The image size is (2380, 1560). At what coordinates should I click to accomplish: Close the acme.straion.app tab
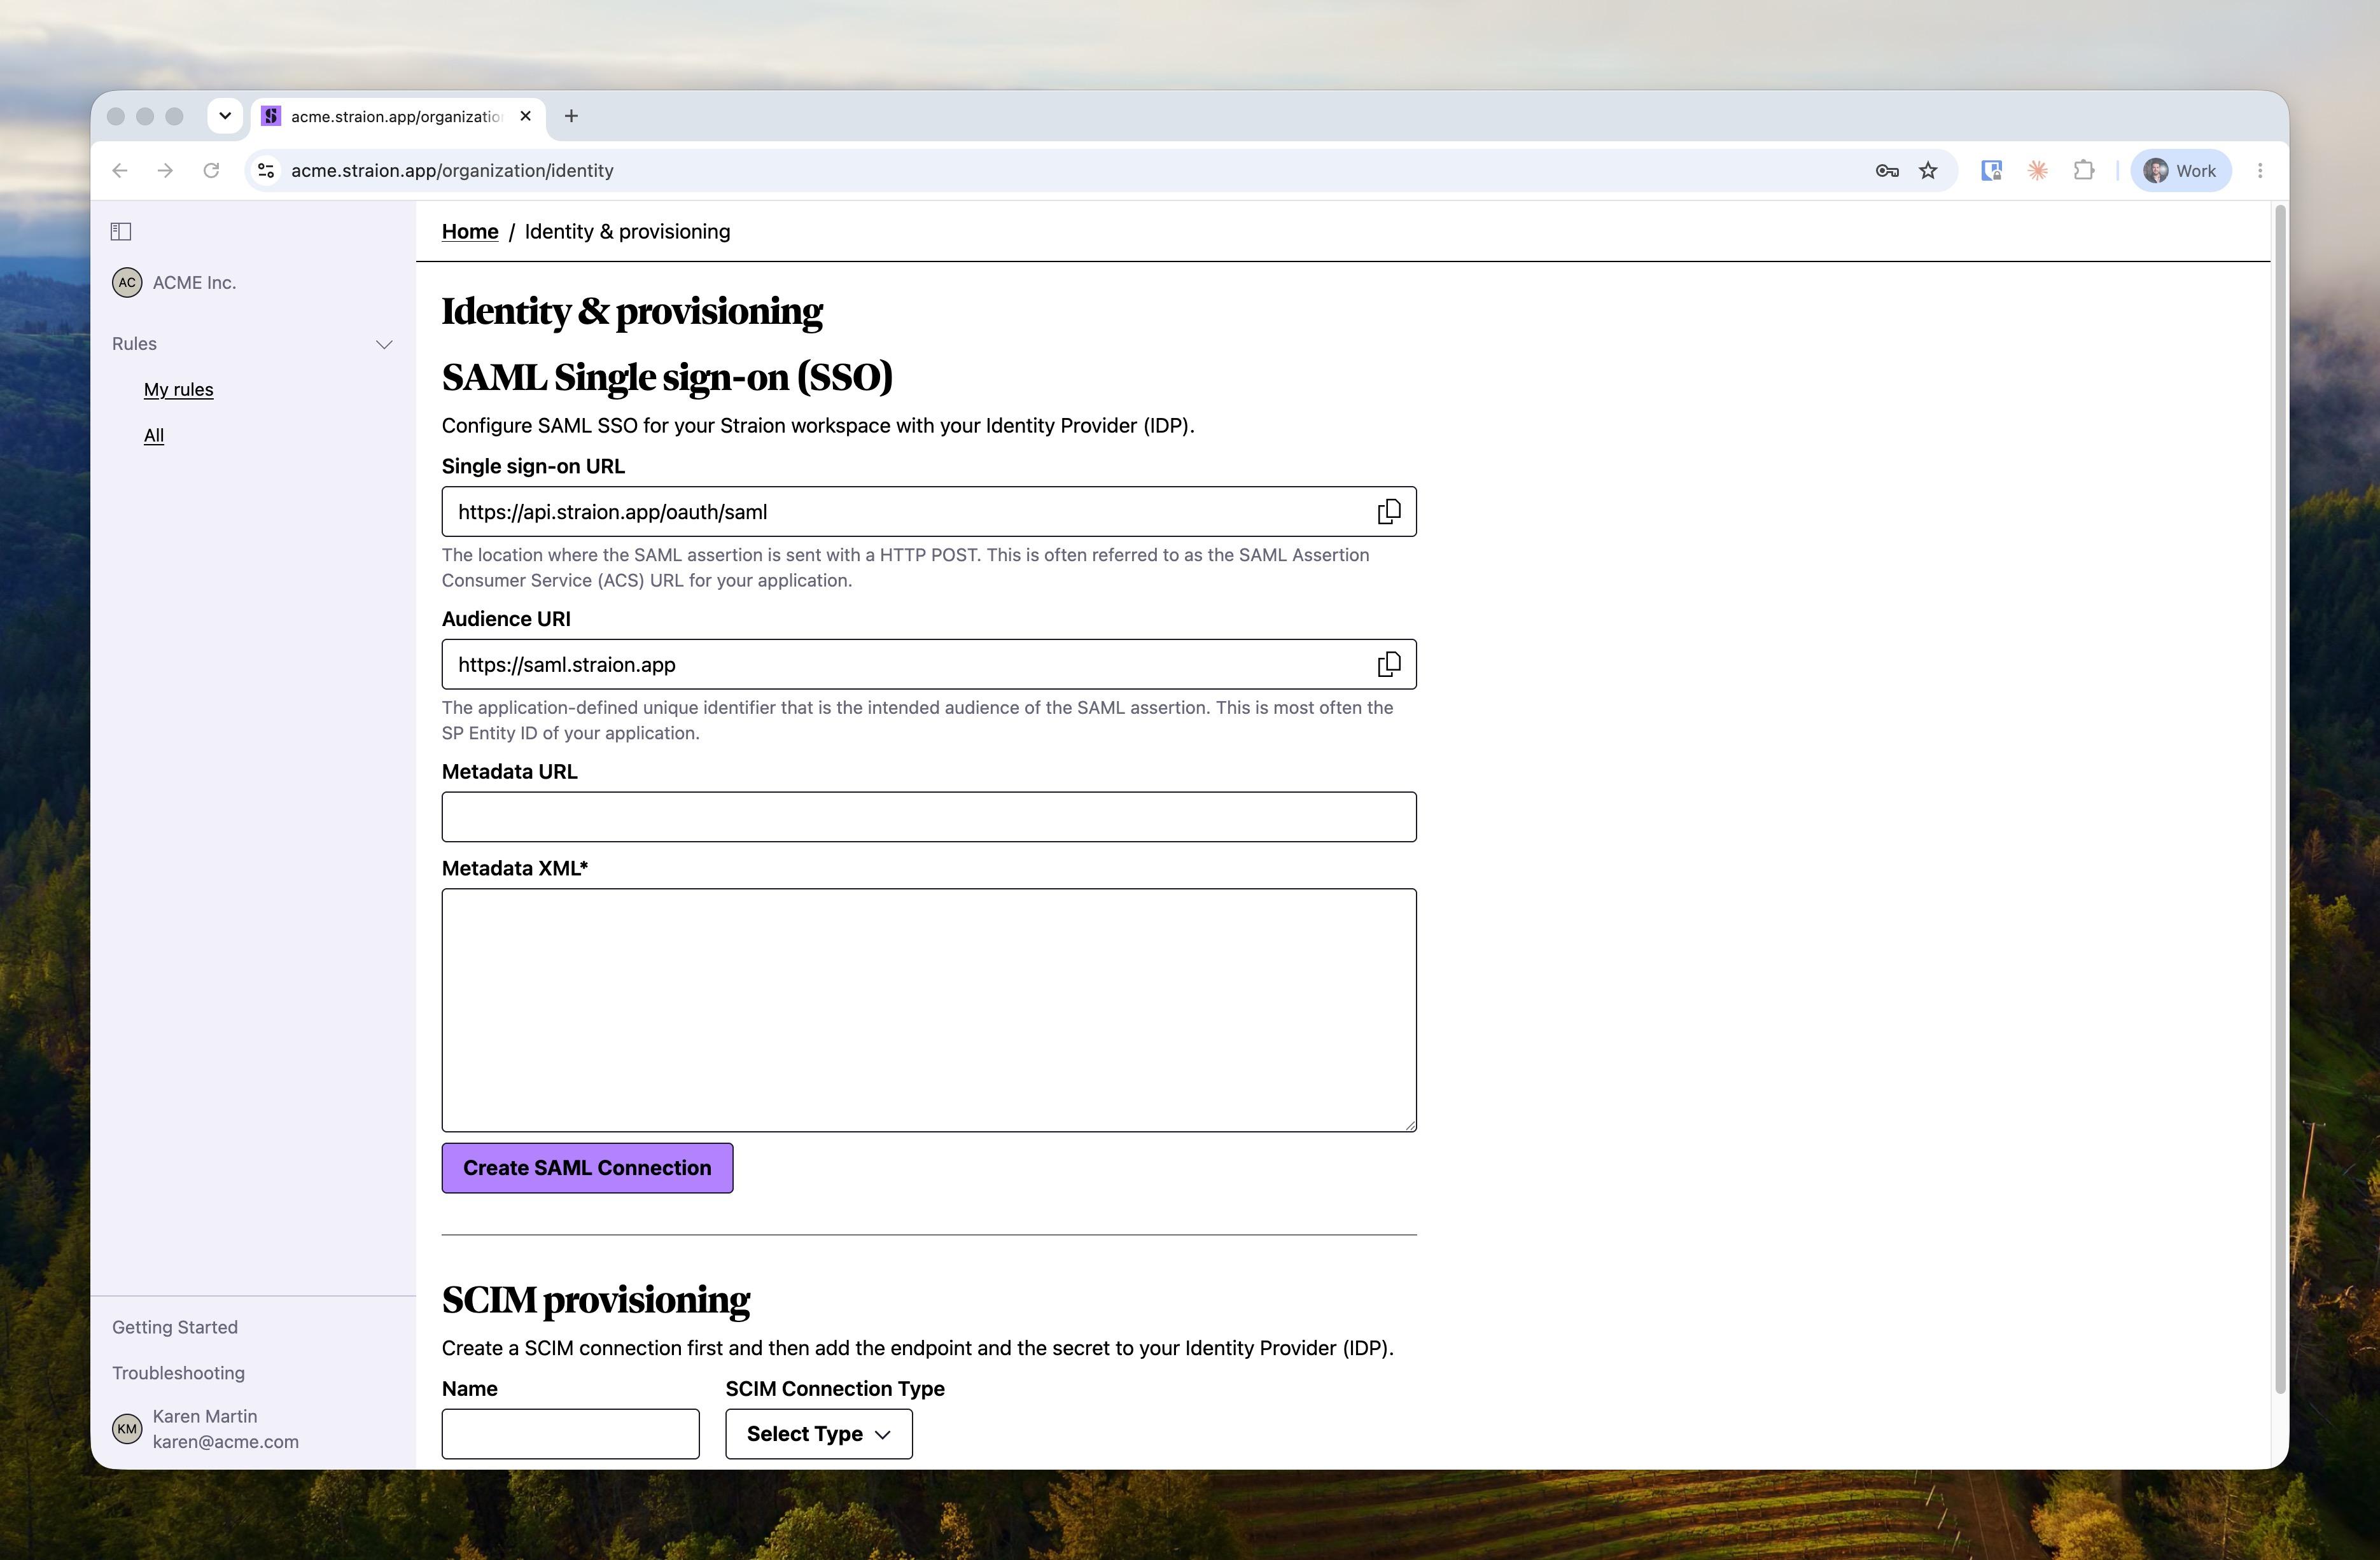tap(526, 116)
